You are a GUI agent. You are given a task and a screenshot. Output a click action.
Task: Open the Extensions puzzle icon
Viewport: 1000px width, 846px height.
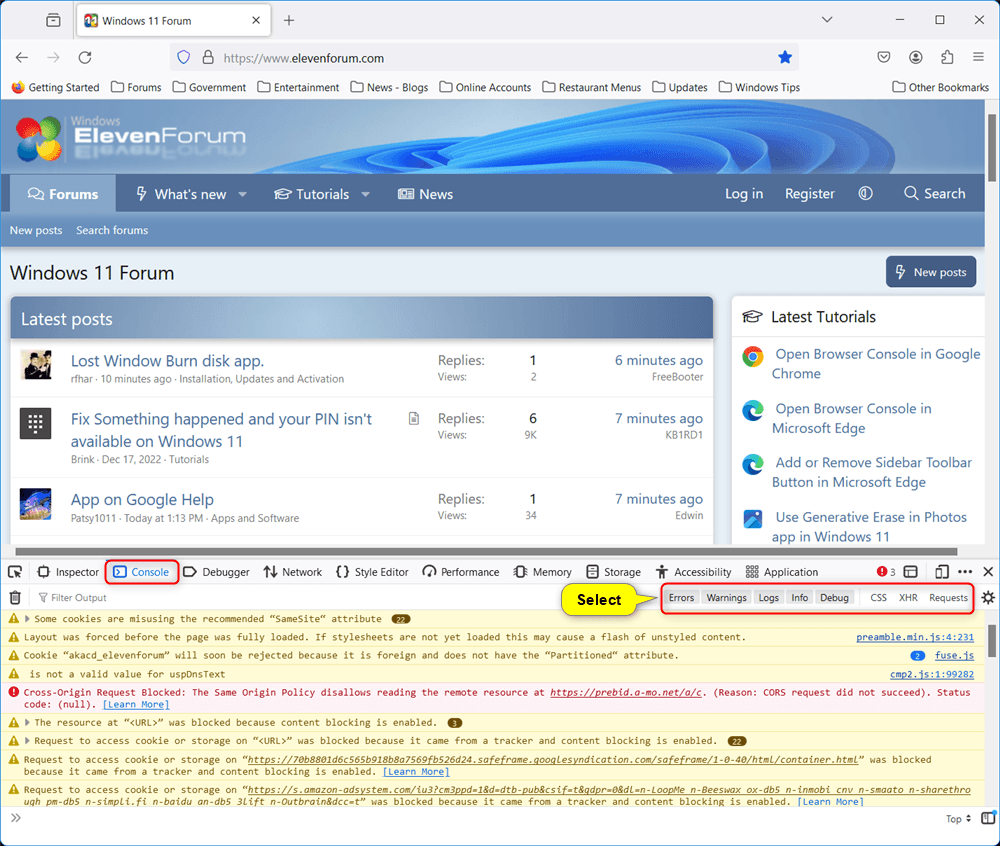(947, 57)
